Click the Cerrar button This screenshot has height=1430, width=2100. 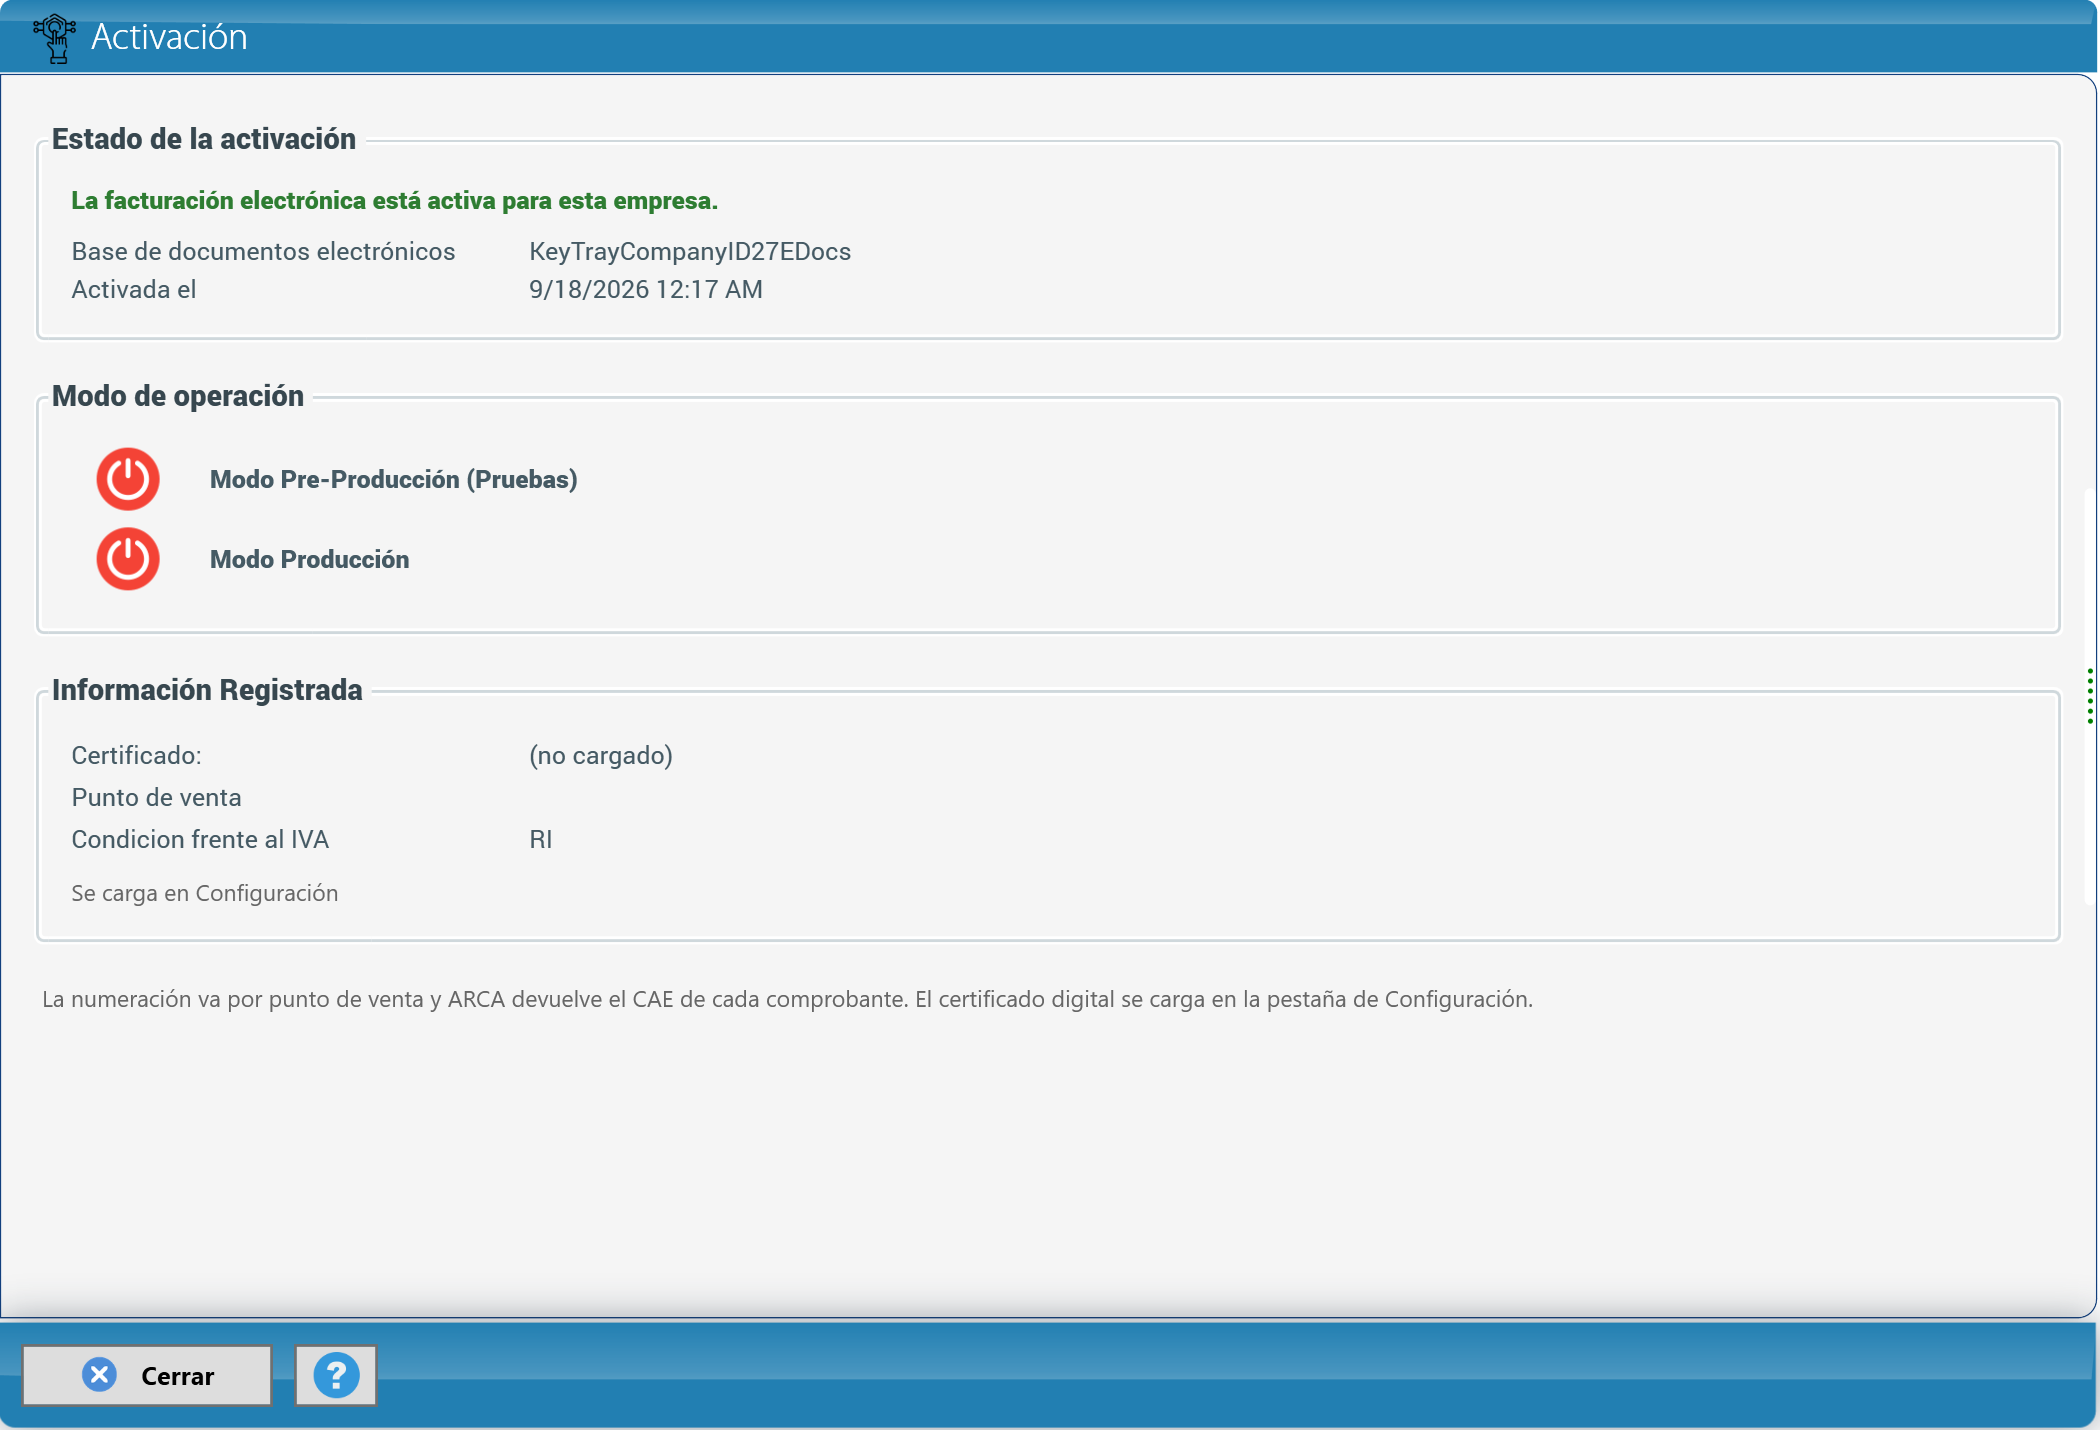coord(147,1375)
